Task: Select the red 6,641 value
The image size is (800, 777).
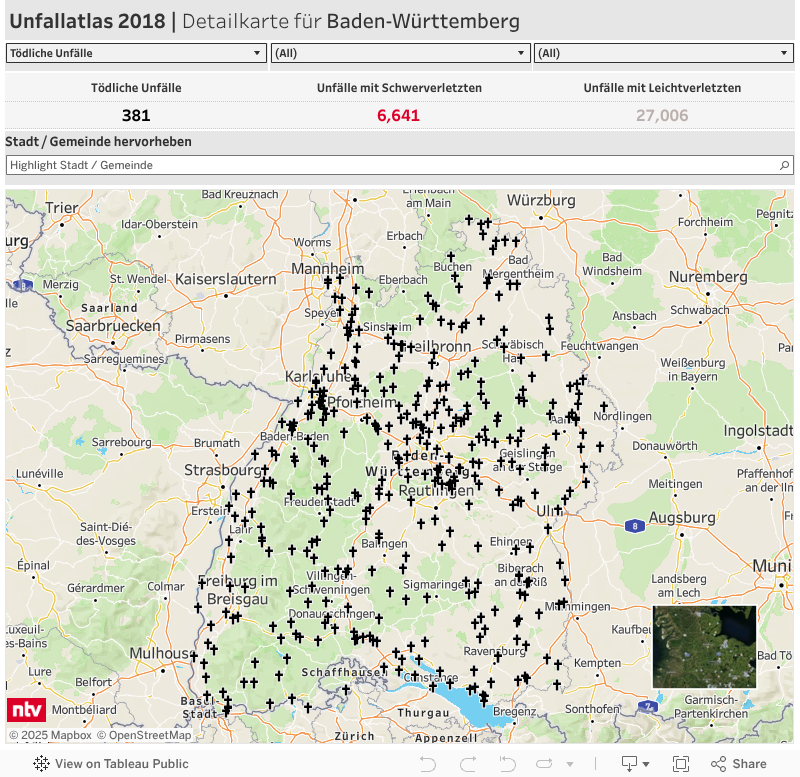Action: [x=398, y=116]
